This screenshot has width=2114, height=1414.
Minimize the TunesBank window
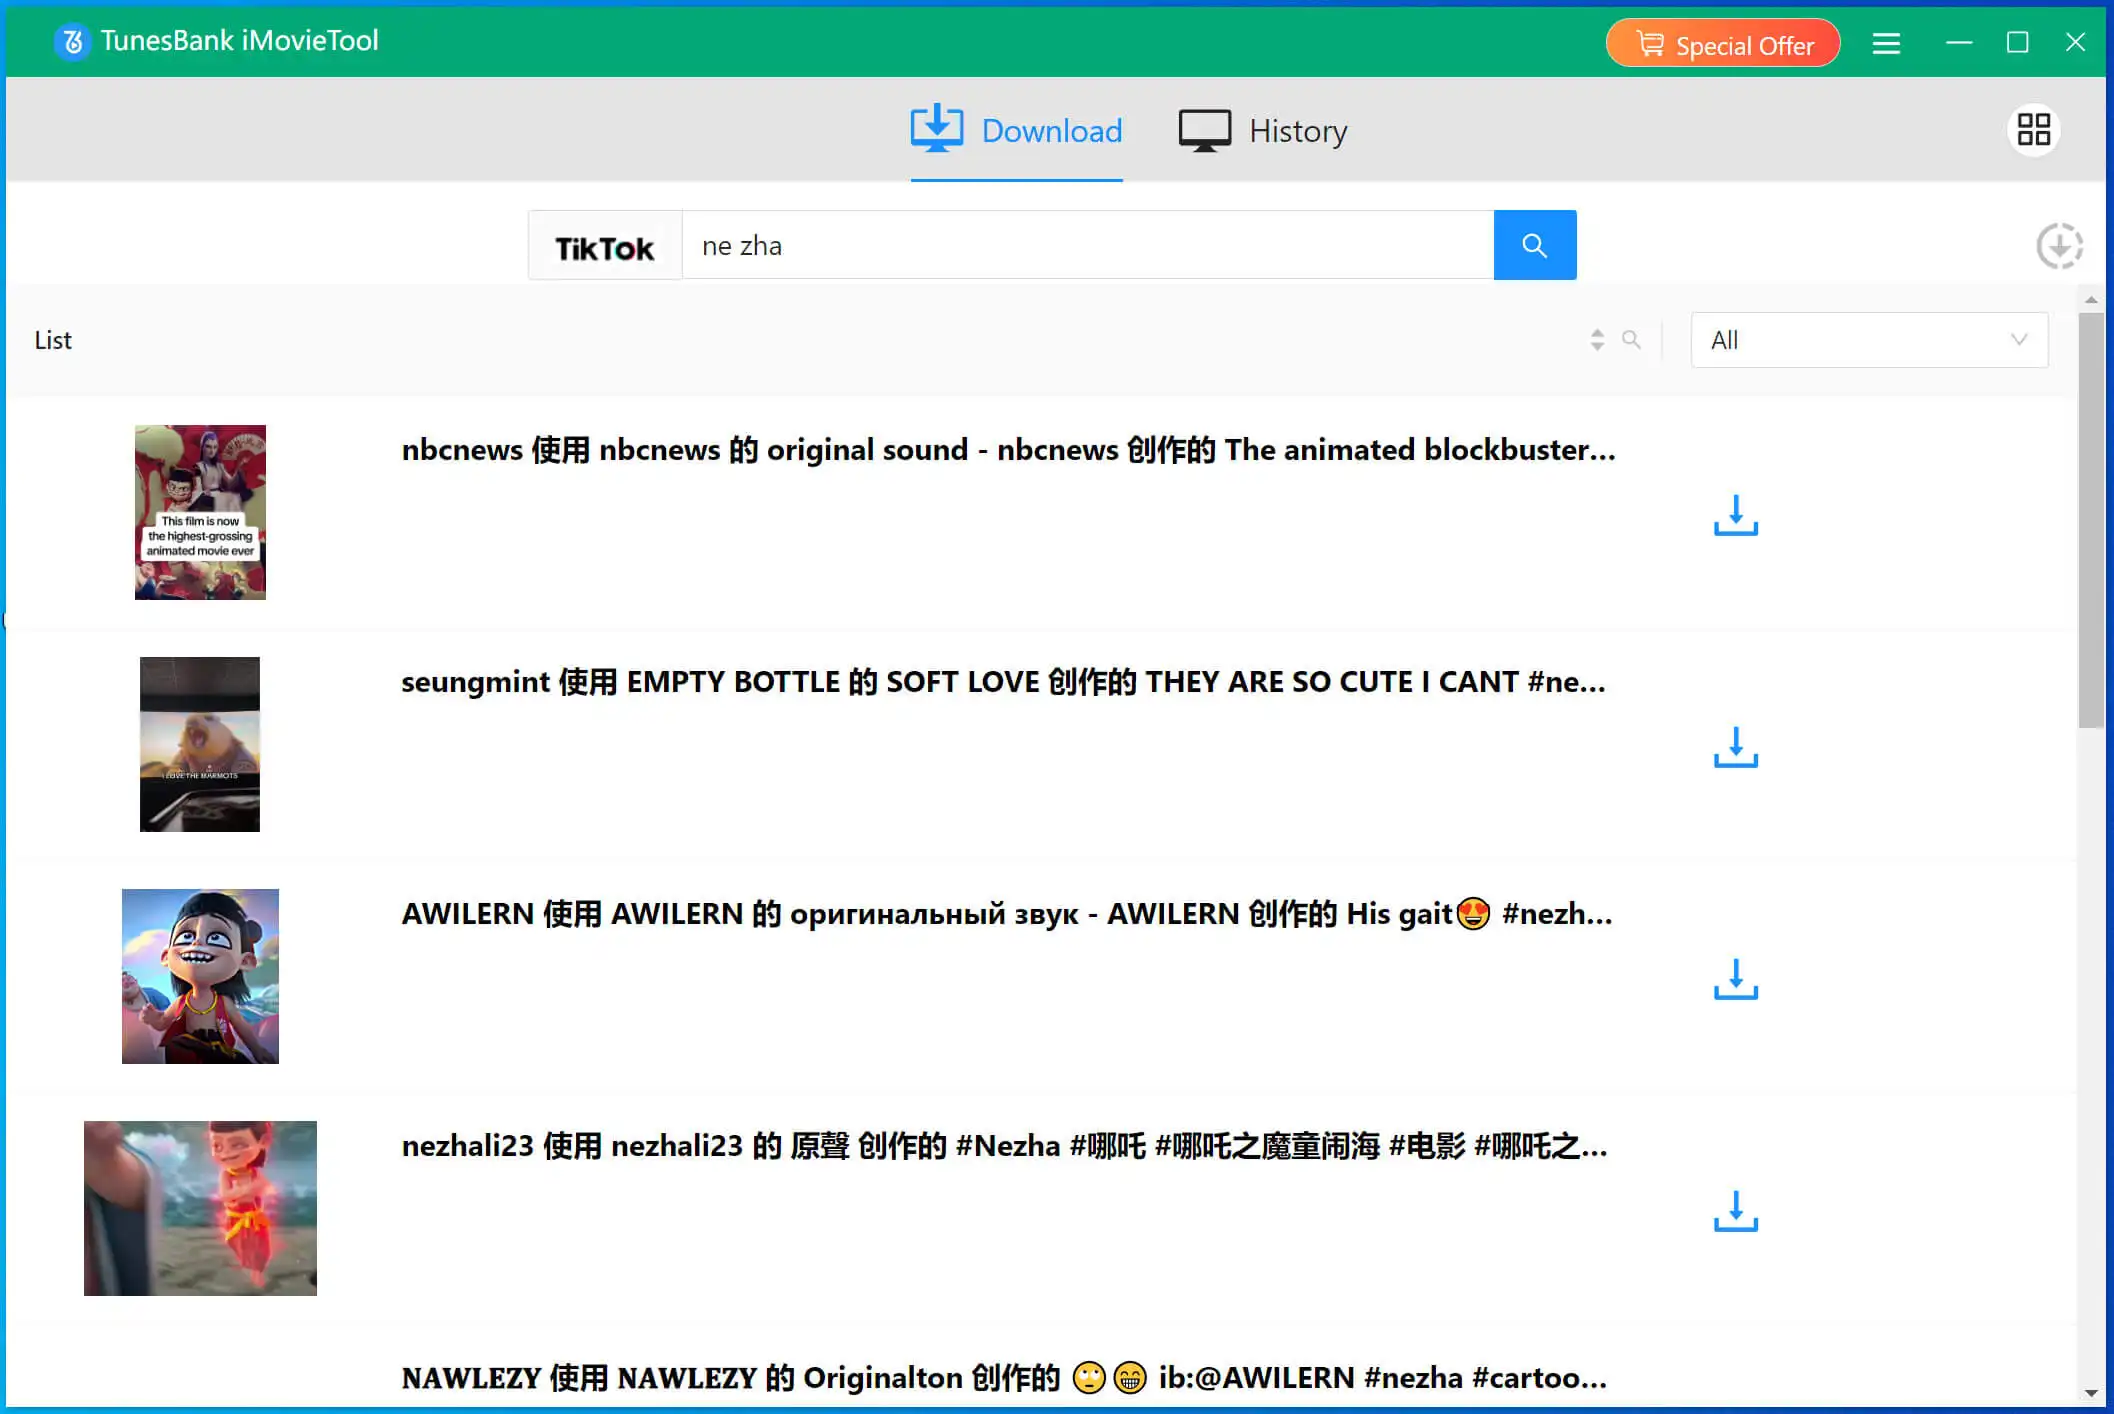click(x=1959, y=42)
